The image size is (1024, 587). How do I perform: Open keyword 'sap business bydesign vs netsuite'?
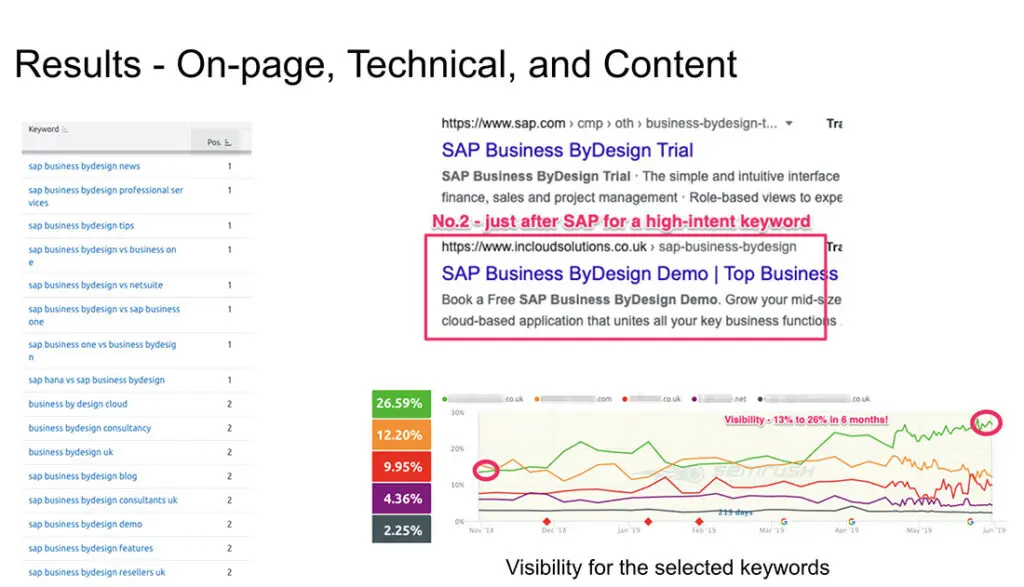point(95,285)
